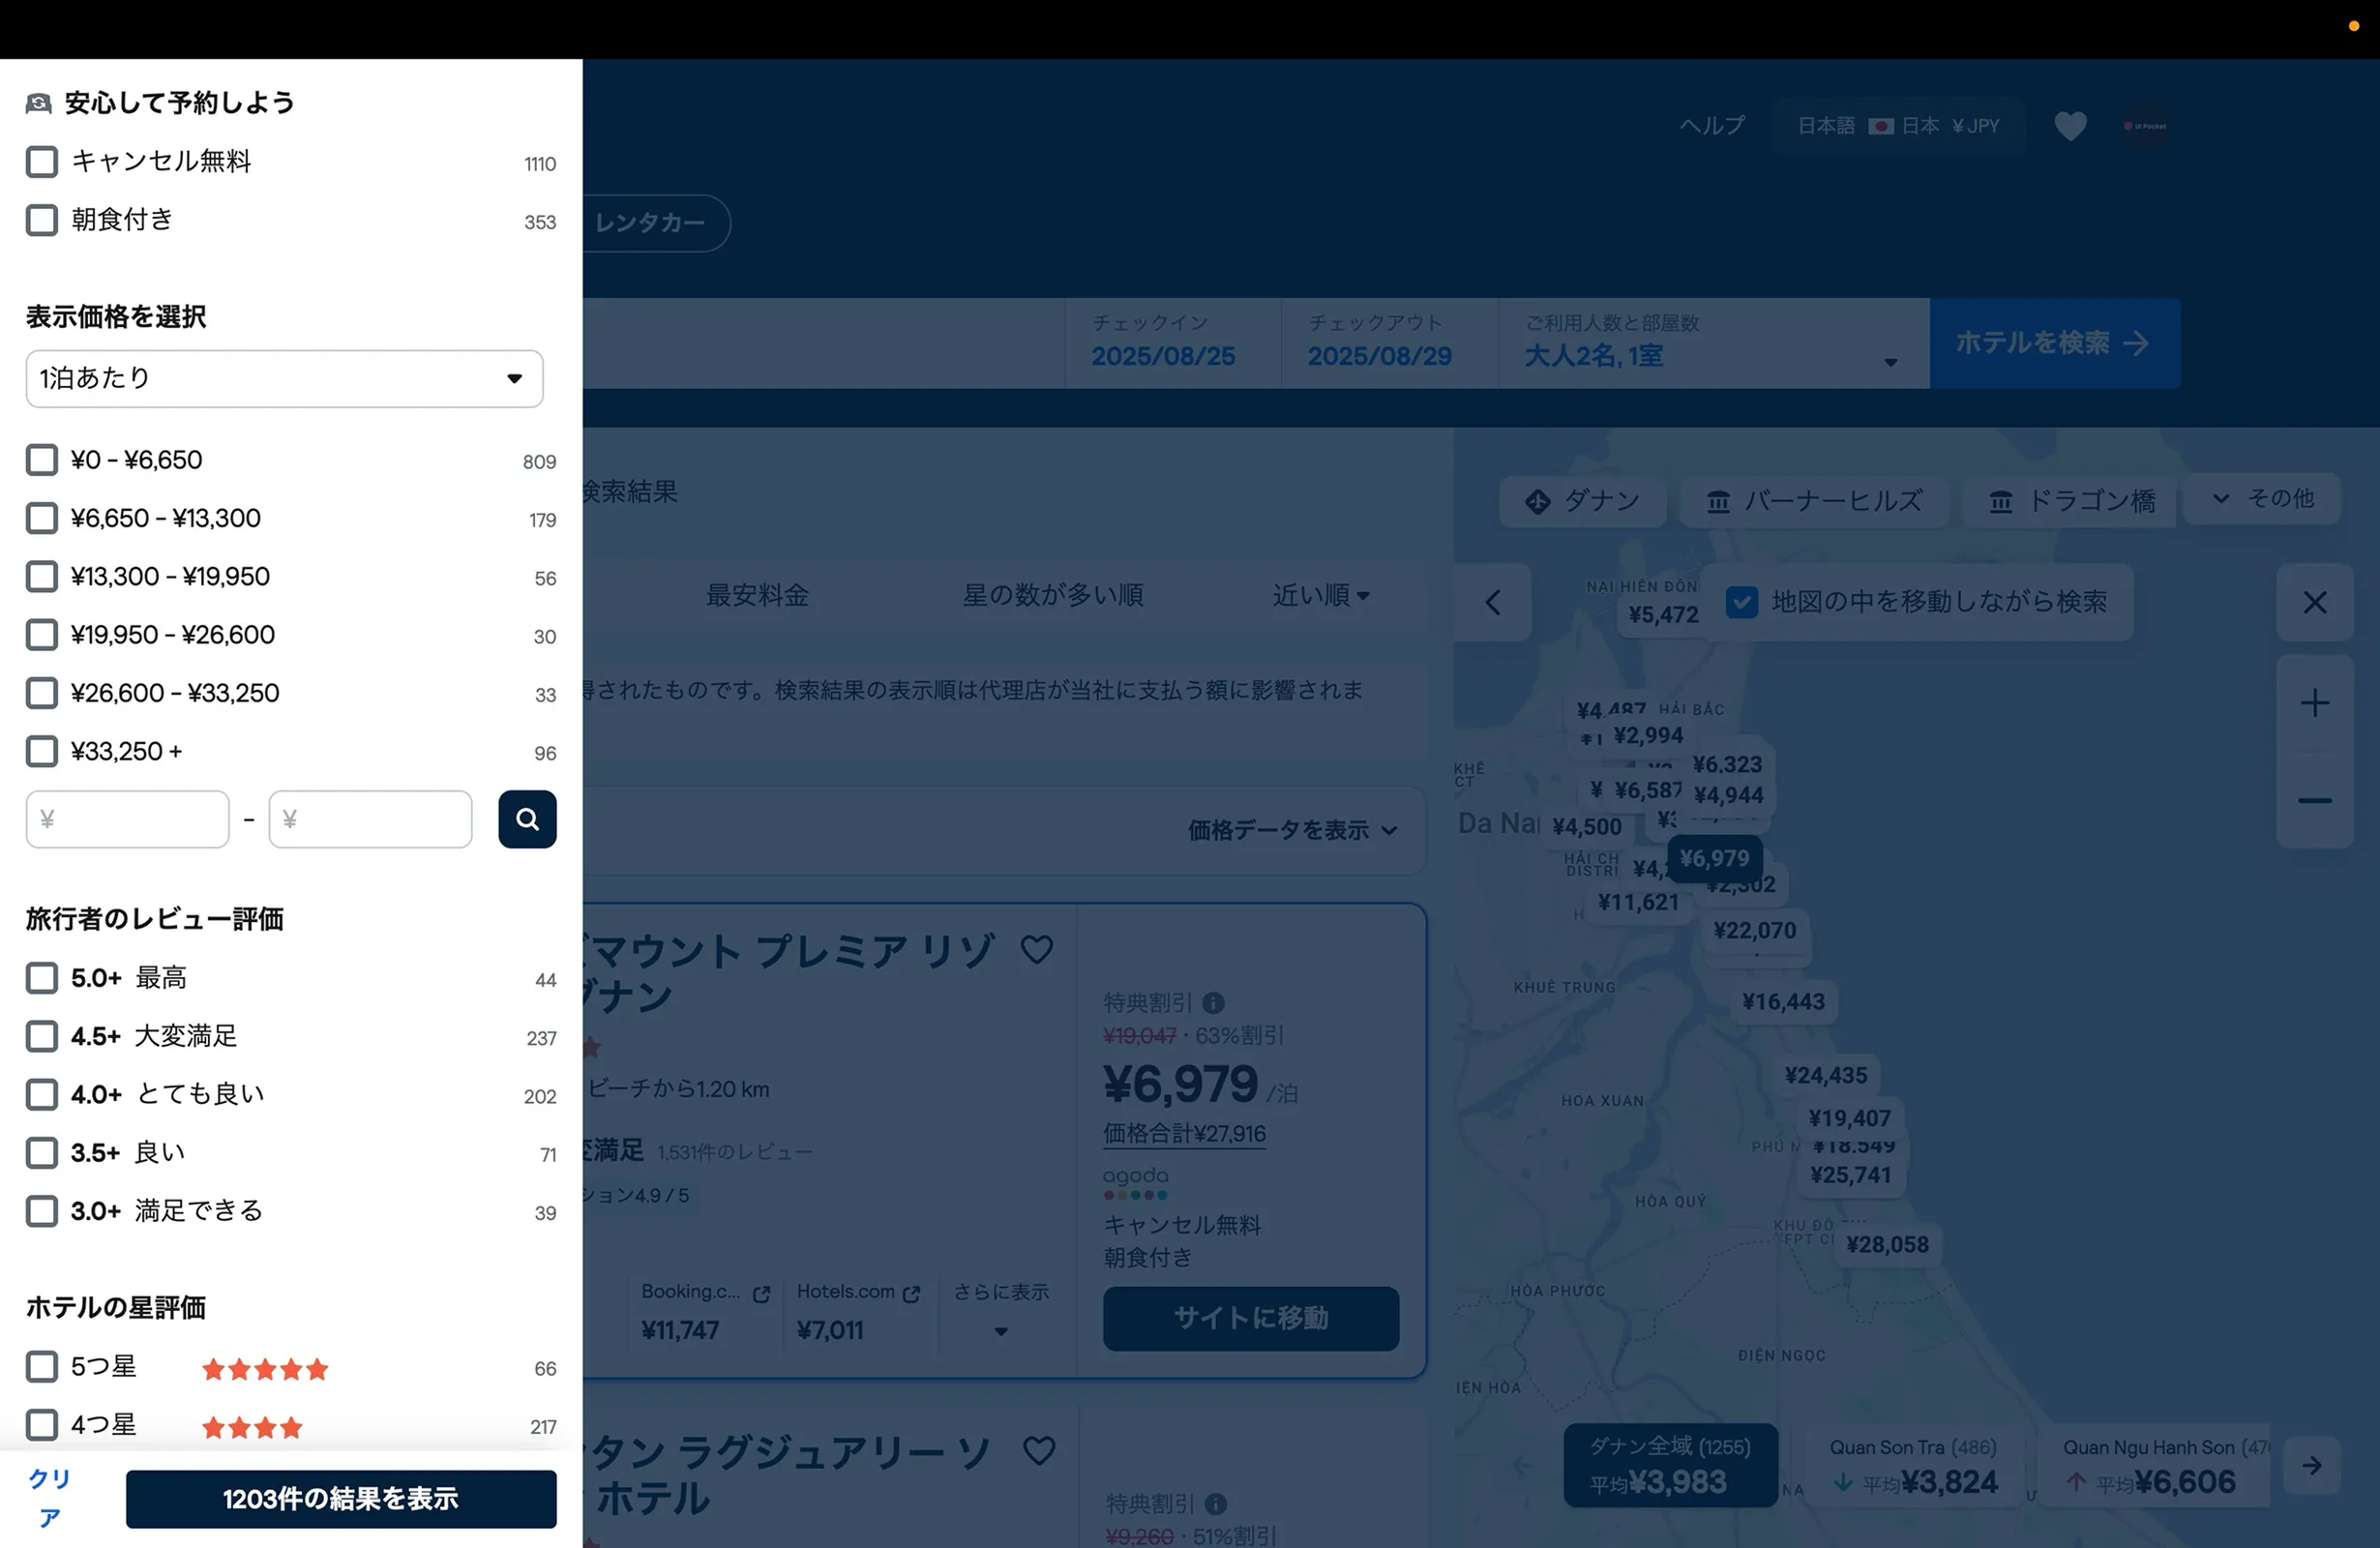The height and width of the screenshot is (1548, 2380).
Task: Check the 朝食付き filter
Action: [41, 220]
